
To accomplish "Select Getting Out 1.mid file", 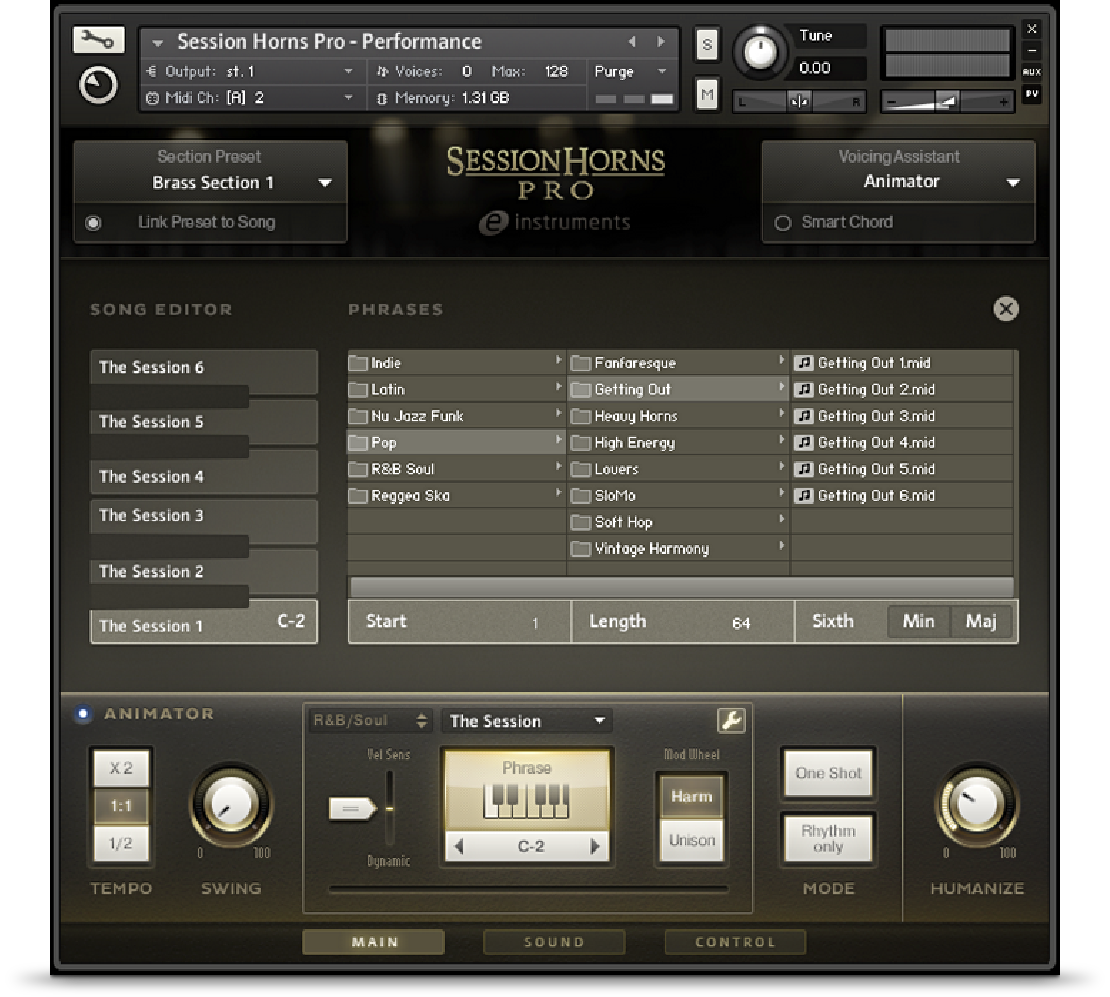I will 903,363.
